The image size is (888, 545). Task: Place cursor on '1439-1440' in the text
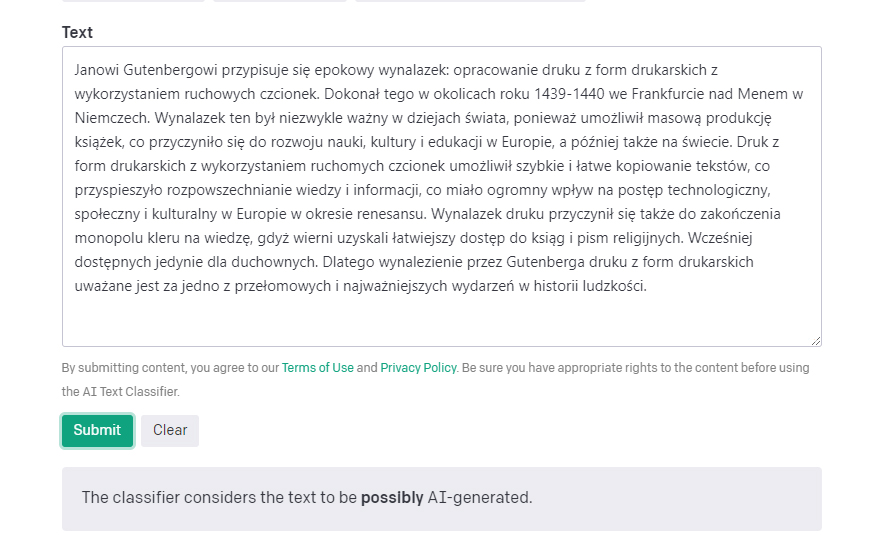pos(569,93)
